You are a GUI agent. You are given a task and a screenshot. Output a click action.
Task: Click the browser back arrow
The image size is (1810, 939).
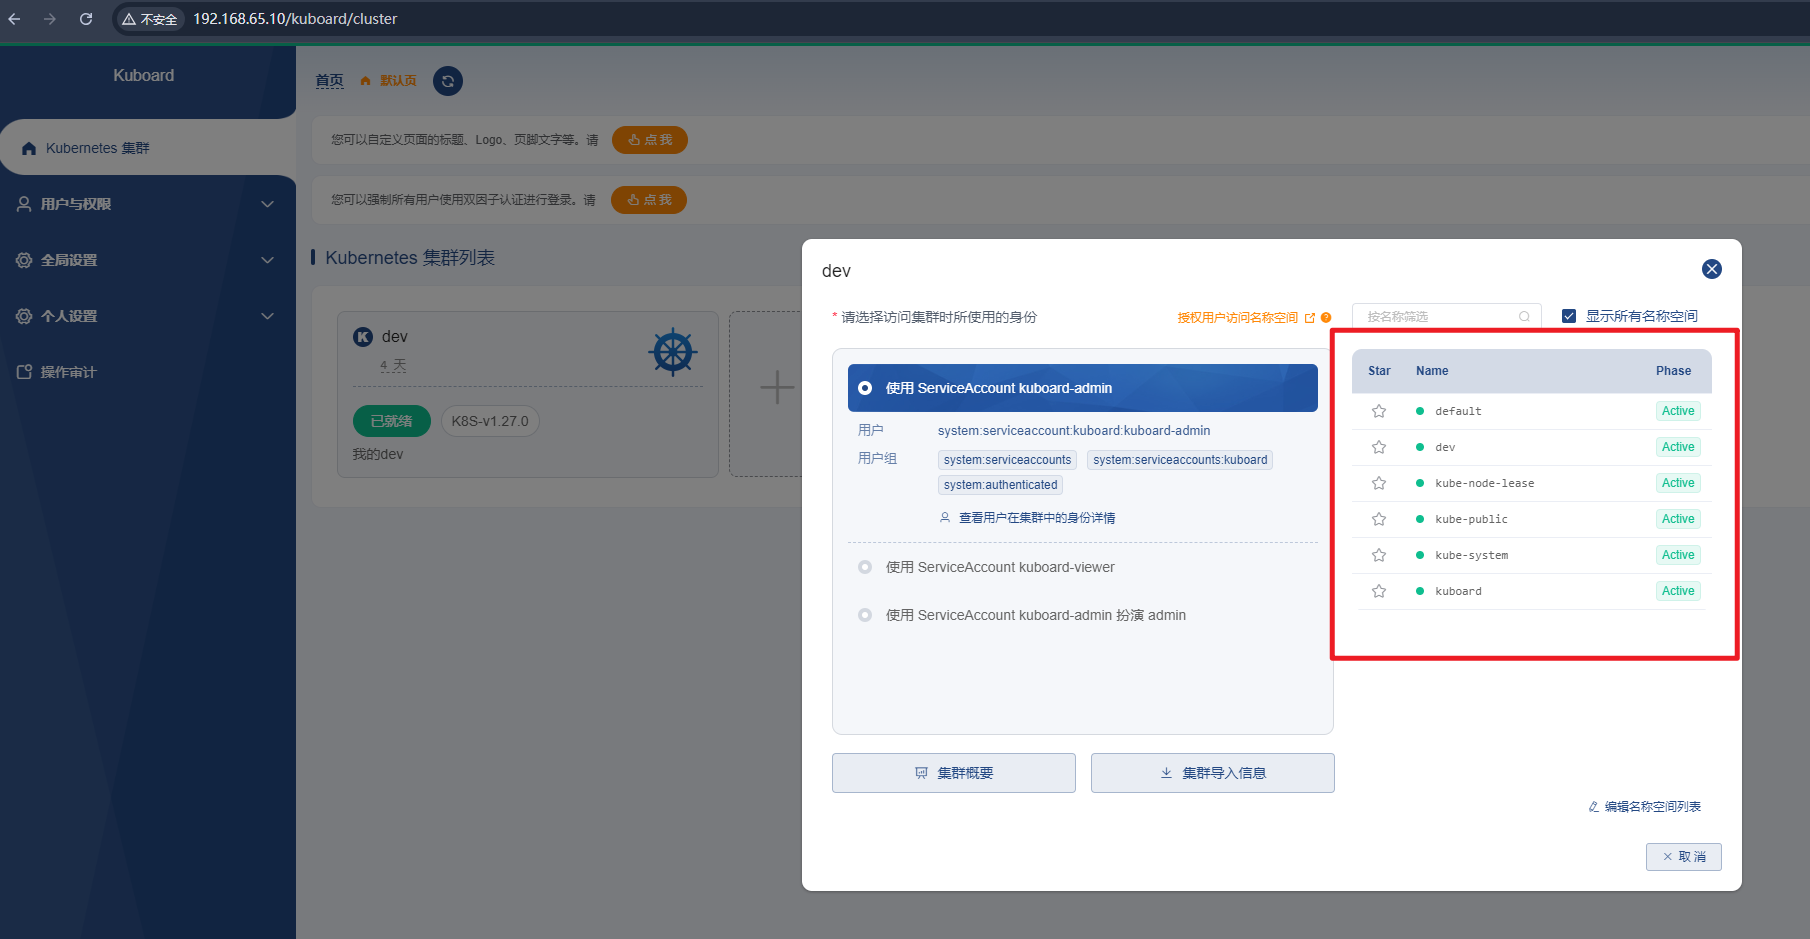[14, 19]
